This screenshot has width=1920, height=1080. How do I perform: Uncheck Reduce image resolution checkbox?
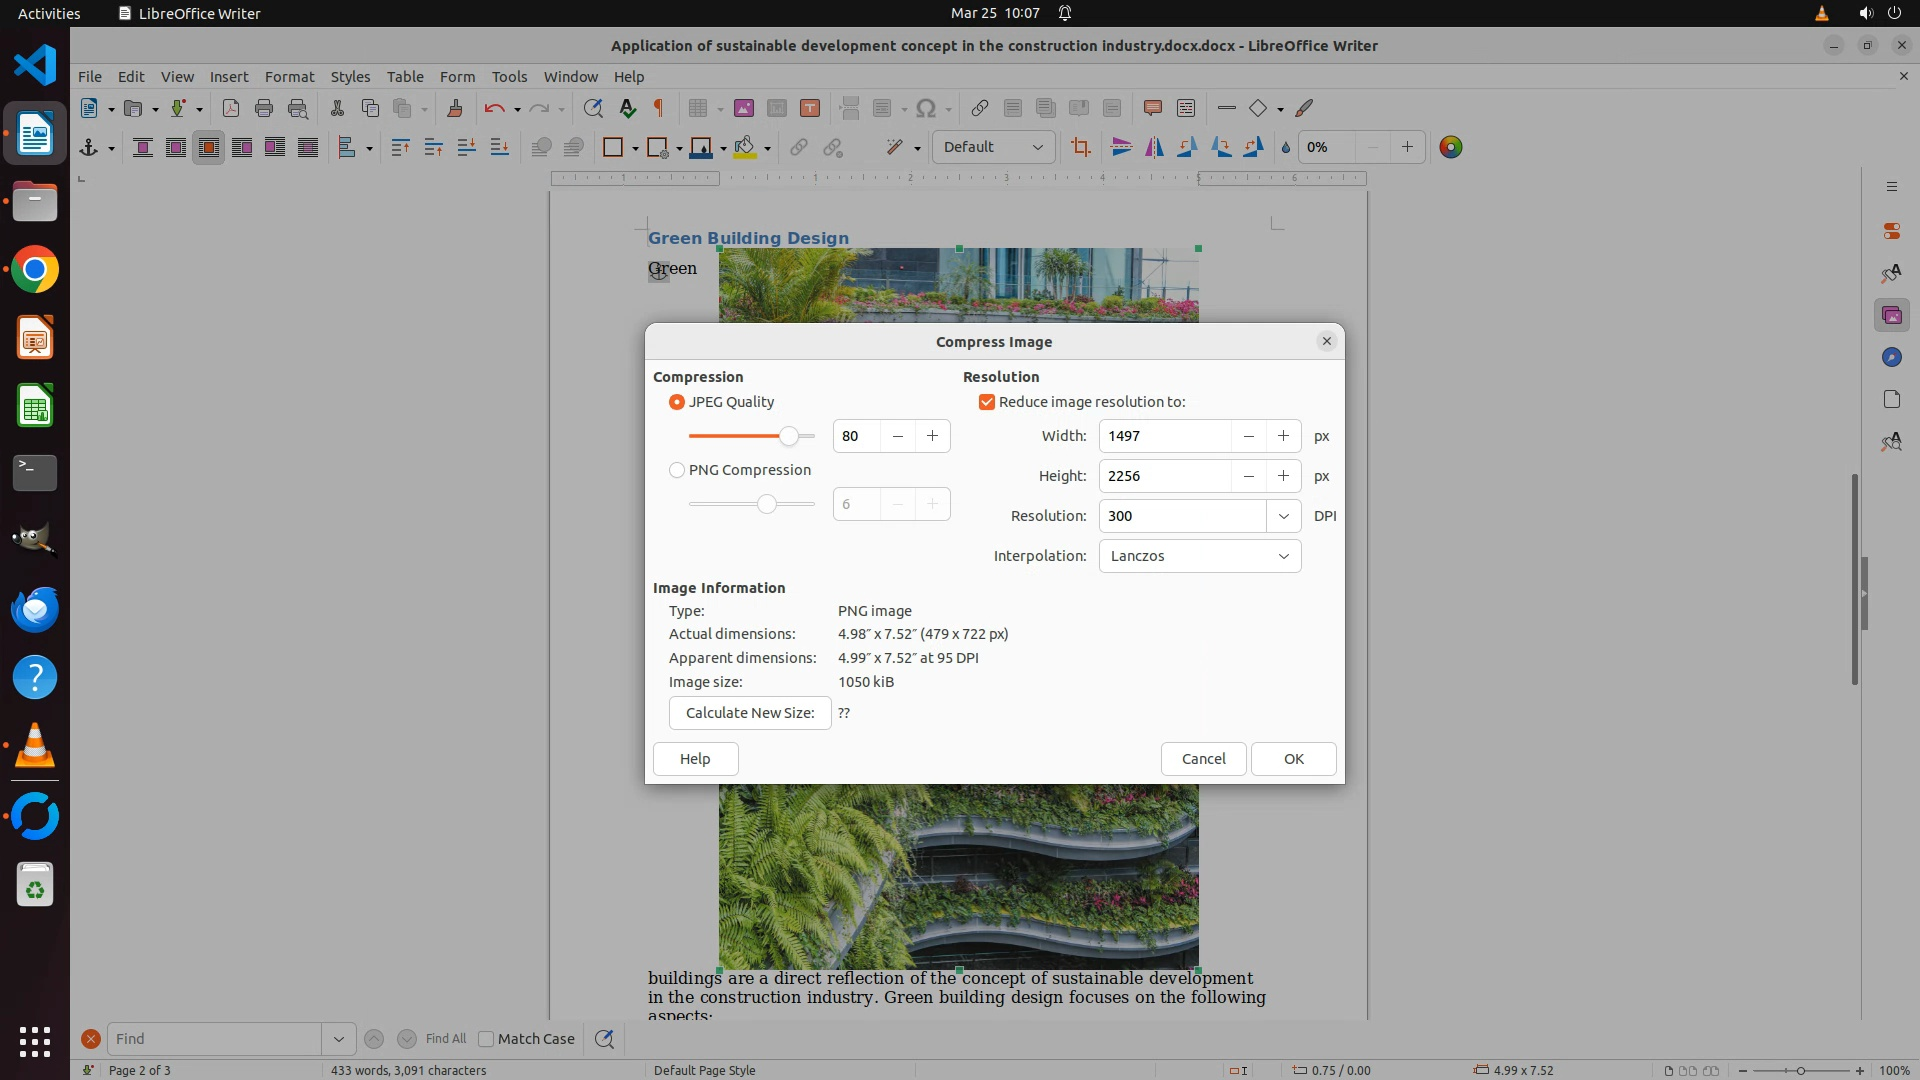987,402
